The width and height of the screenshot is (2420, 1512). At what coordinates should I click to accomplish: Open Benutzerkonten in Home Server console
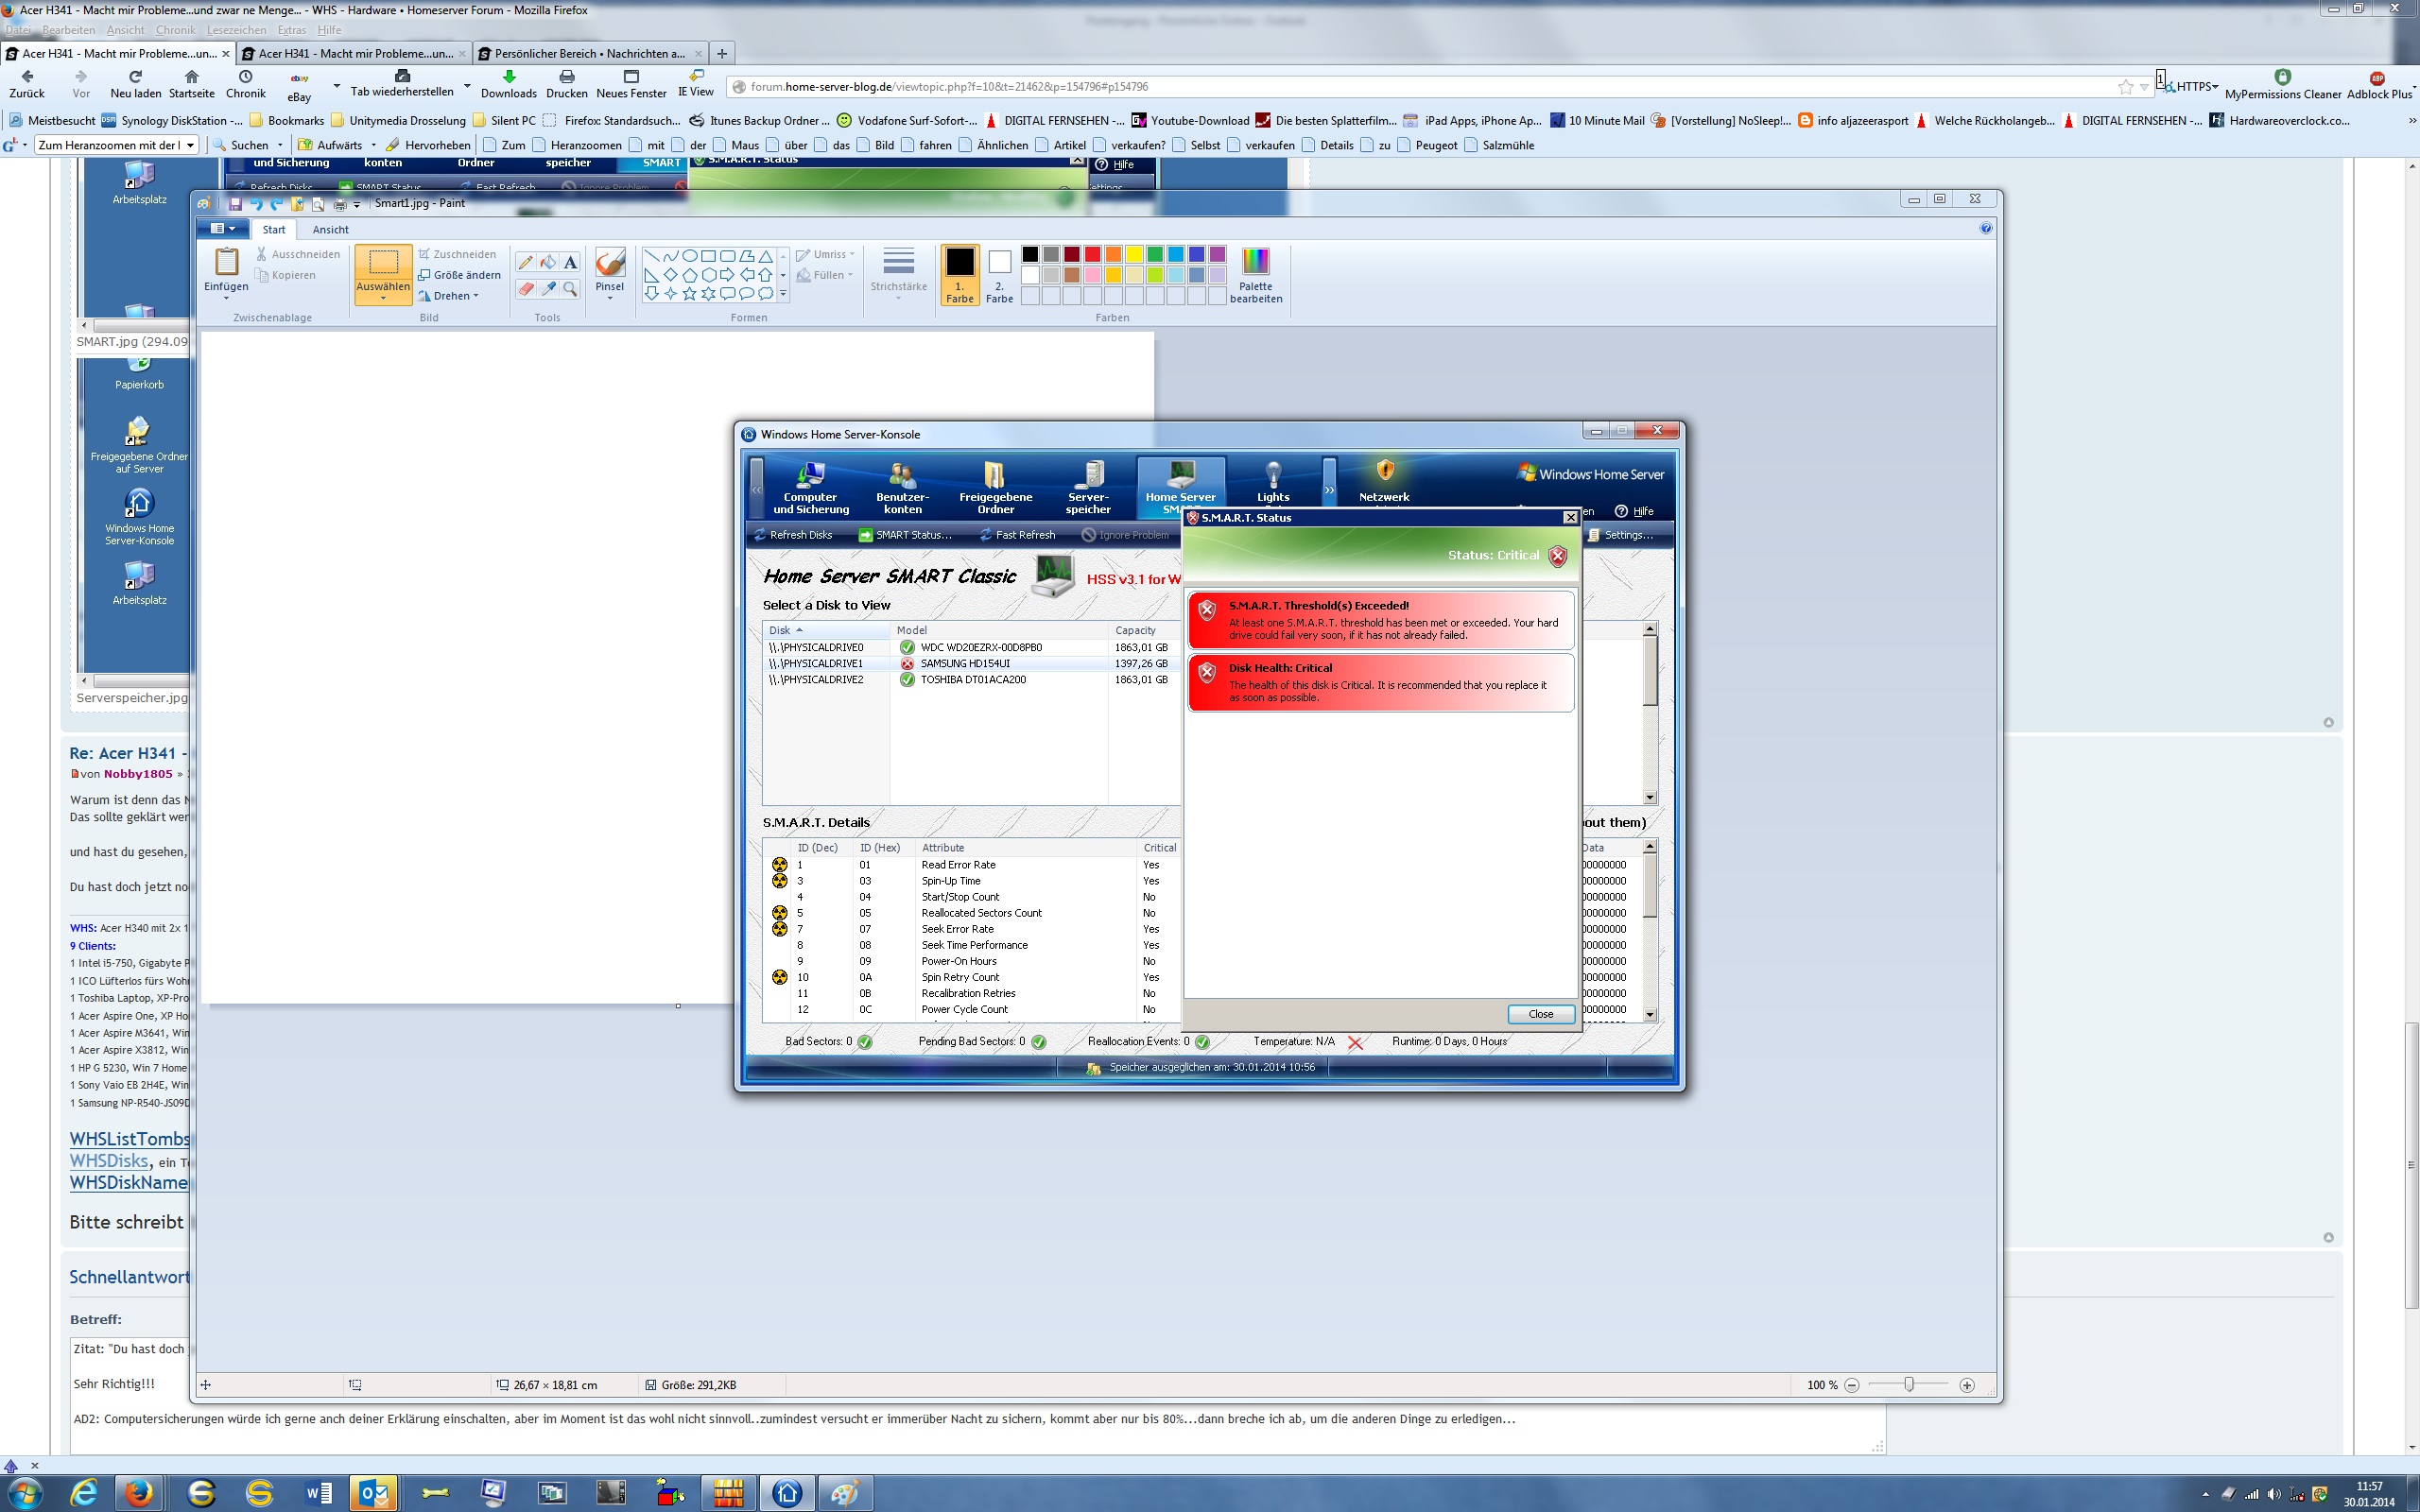click(902, 488)
